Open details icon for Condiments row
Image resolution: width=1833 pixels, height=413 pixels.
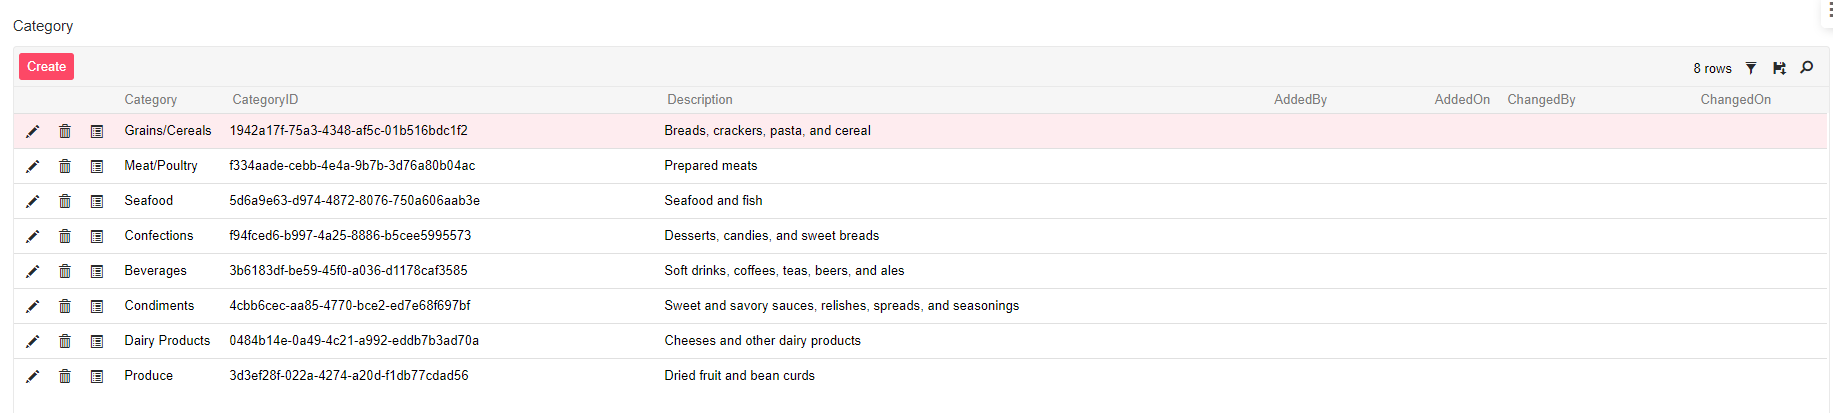click(x=97, y=306)
